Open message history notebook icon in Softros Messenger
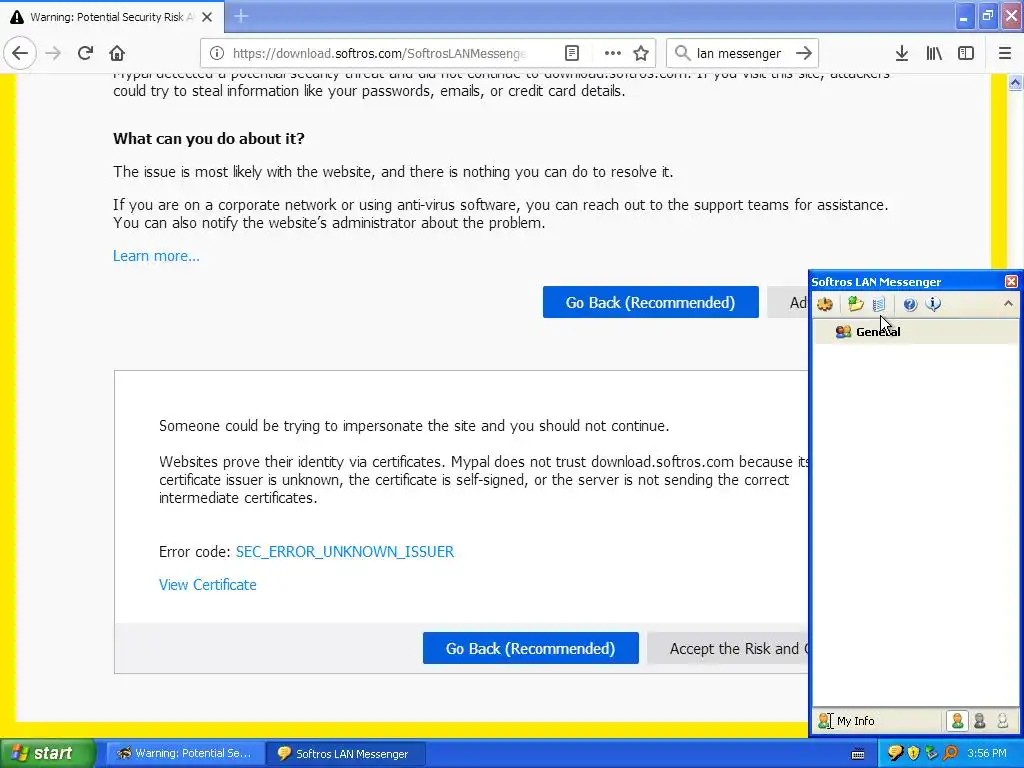 pos(879,304)
